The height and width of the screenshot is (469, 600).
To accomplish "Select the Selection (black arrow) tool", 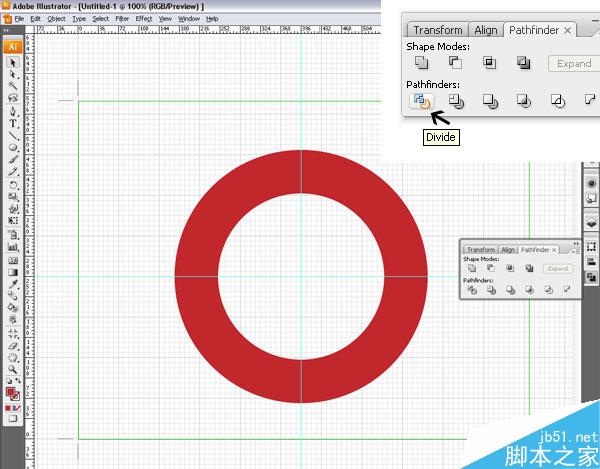I will (13, 62).
